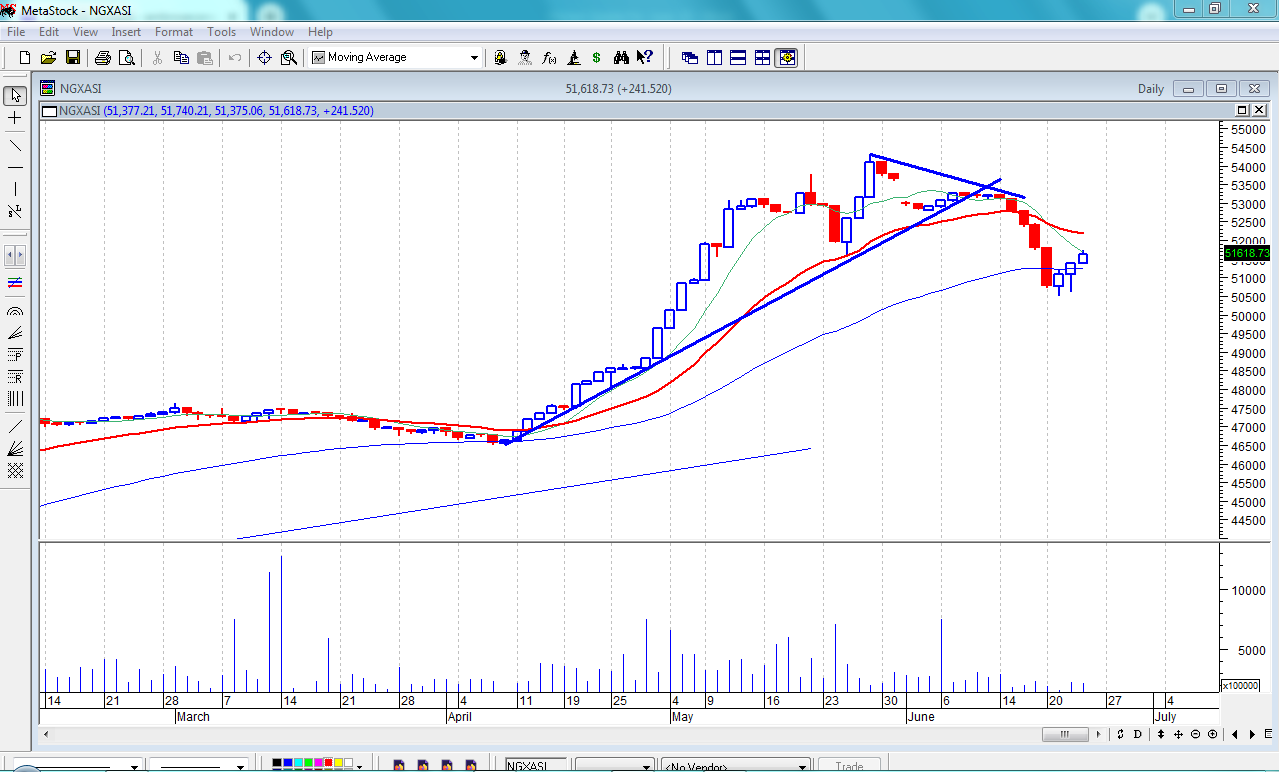
Task: Select the Fibonacci arcs tool
Action: point(15,311)
